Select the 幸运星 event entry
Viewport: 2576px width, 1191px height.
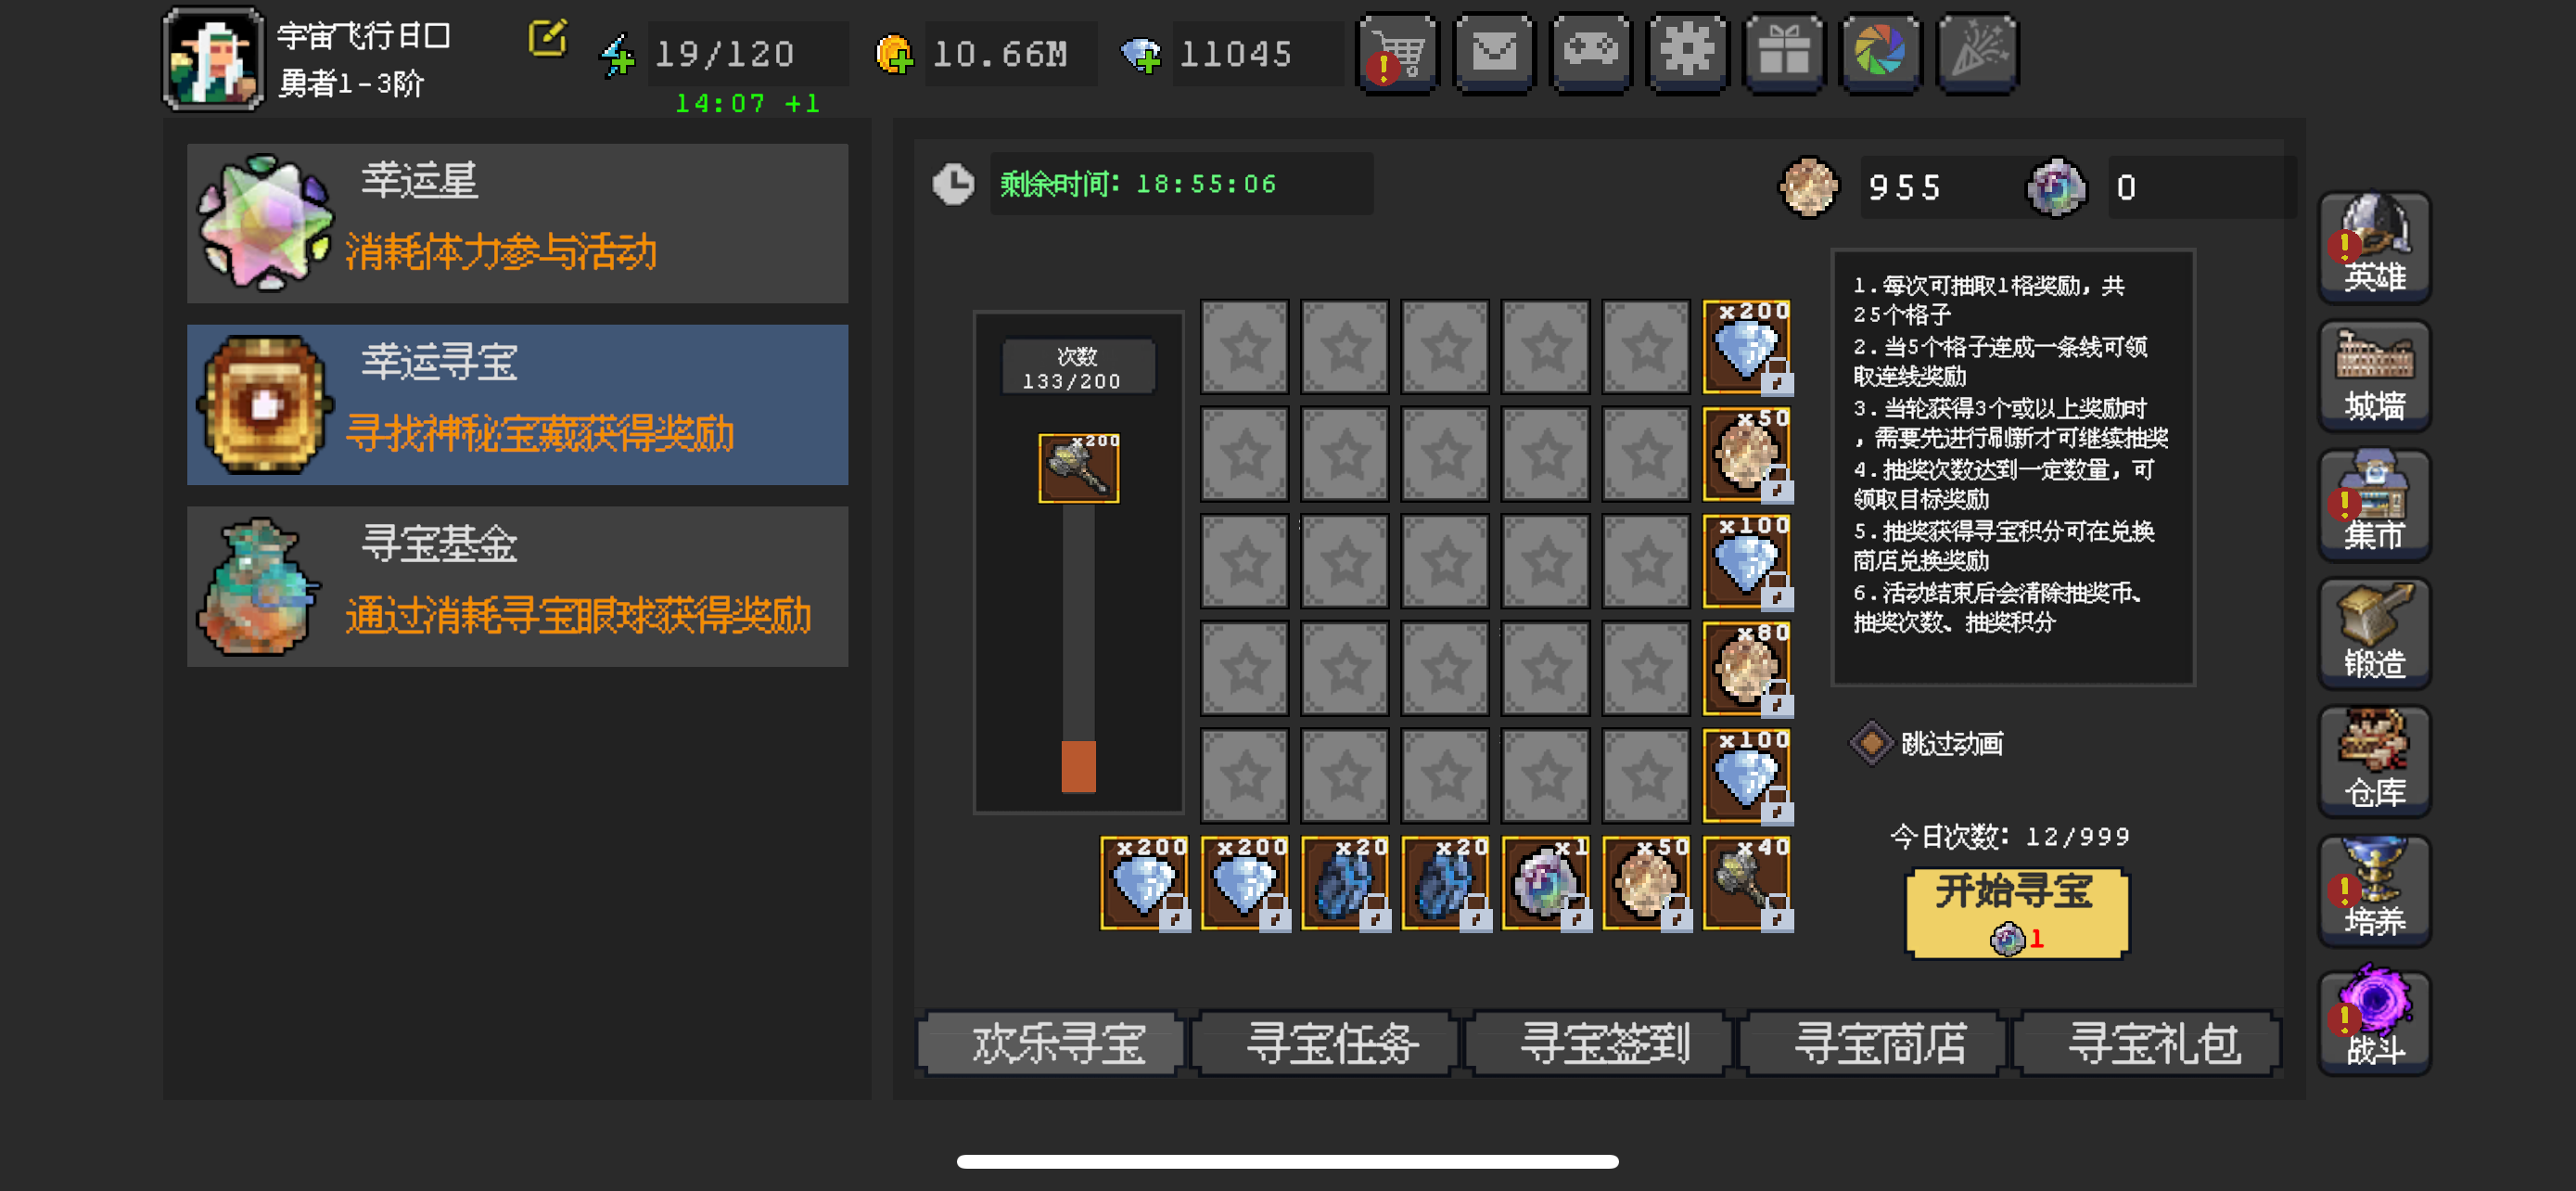pyautogui.click(x=517, y=223)
